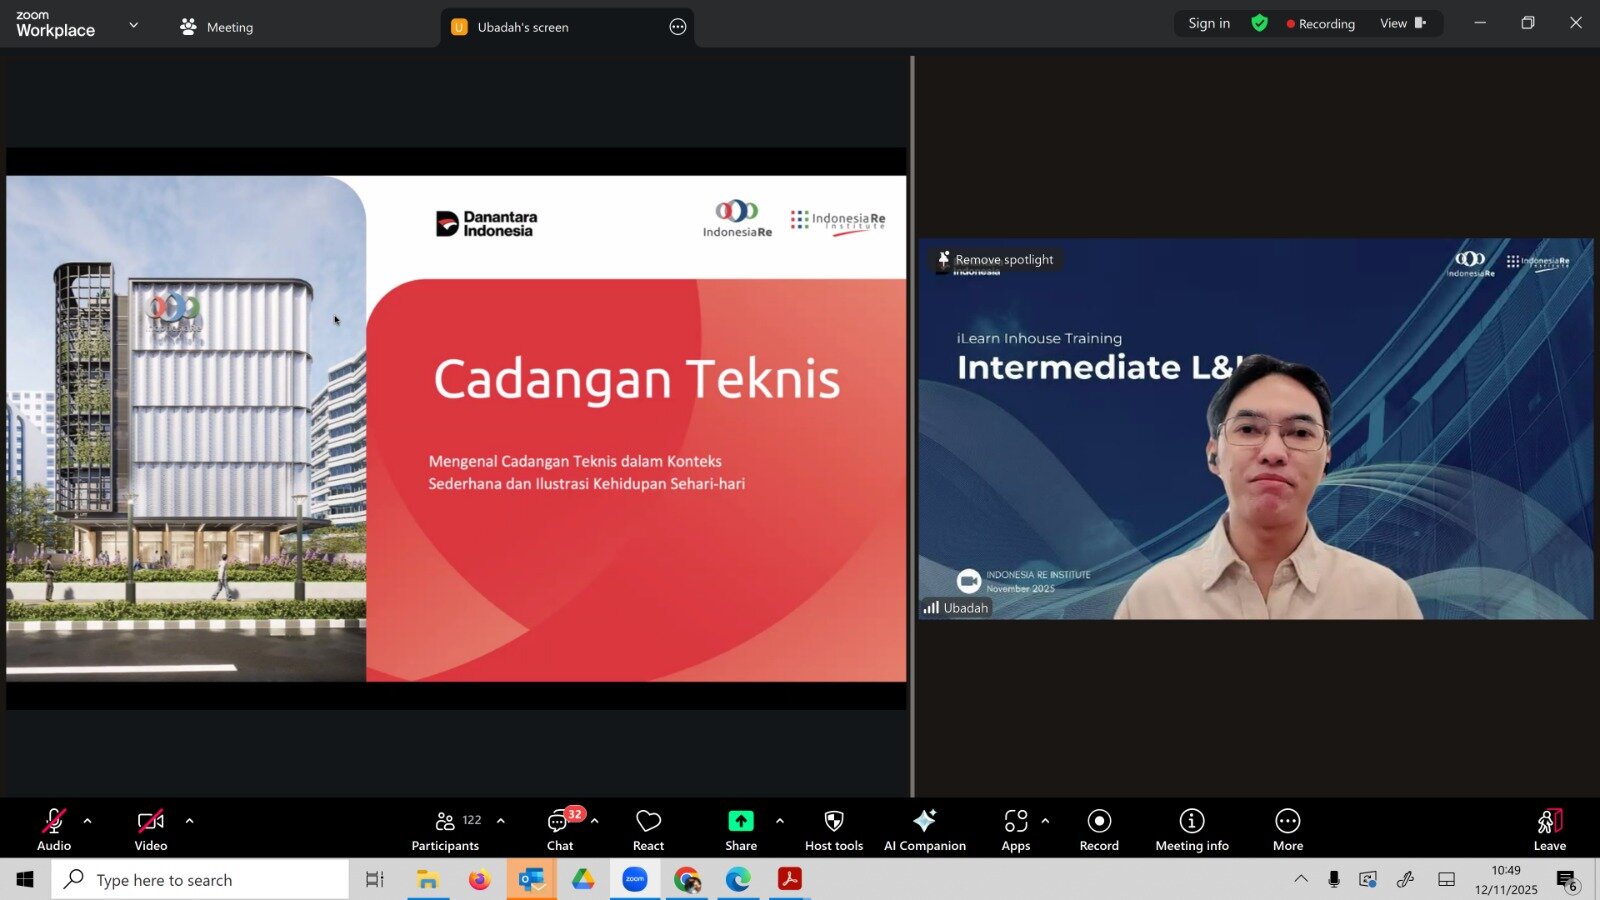Expand audio options arrow

pos(88,821)
